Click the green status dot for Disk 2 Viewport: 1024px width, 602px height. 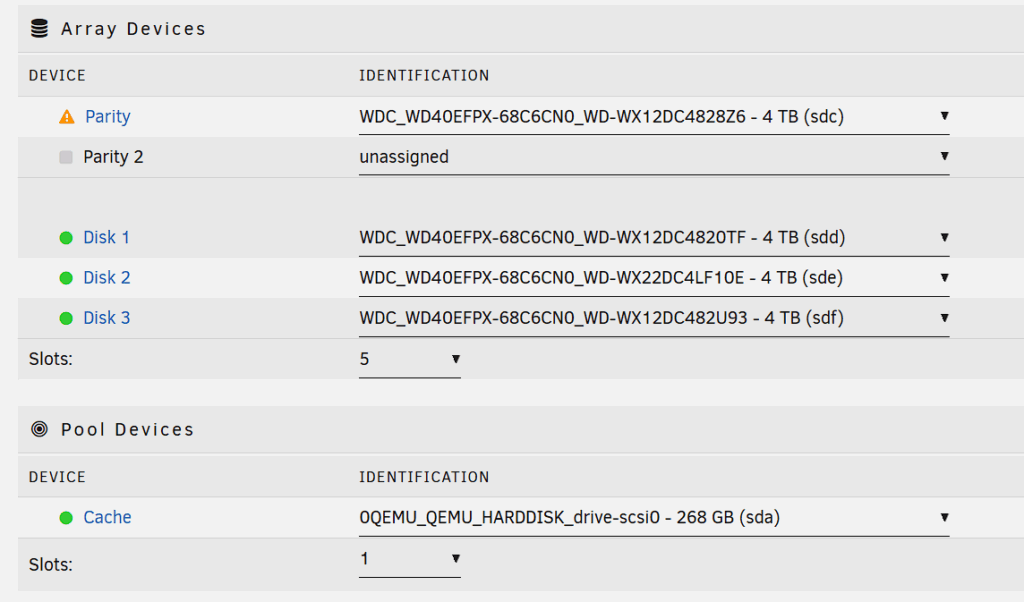point(66,278)
